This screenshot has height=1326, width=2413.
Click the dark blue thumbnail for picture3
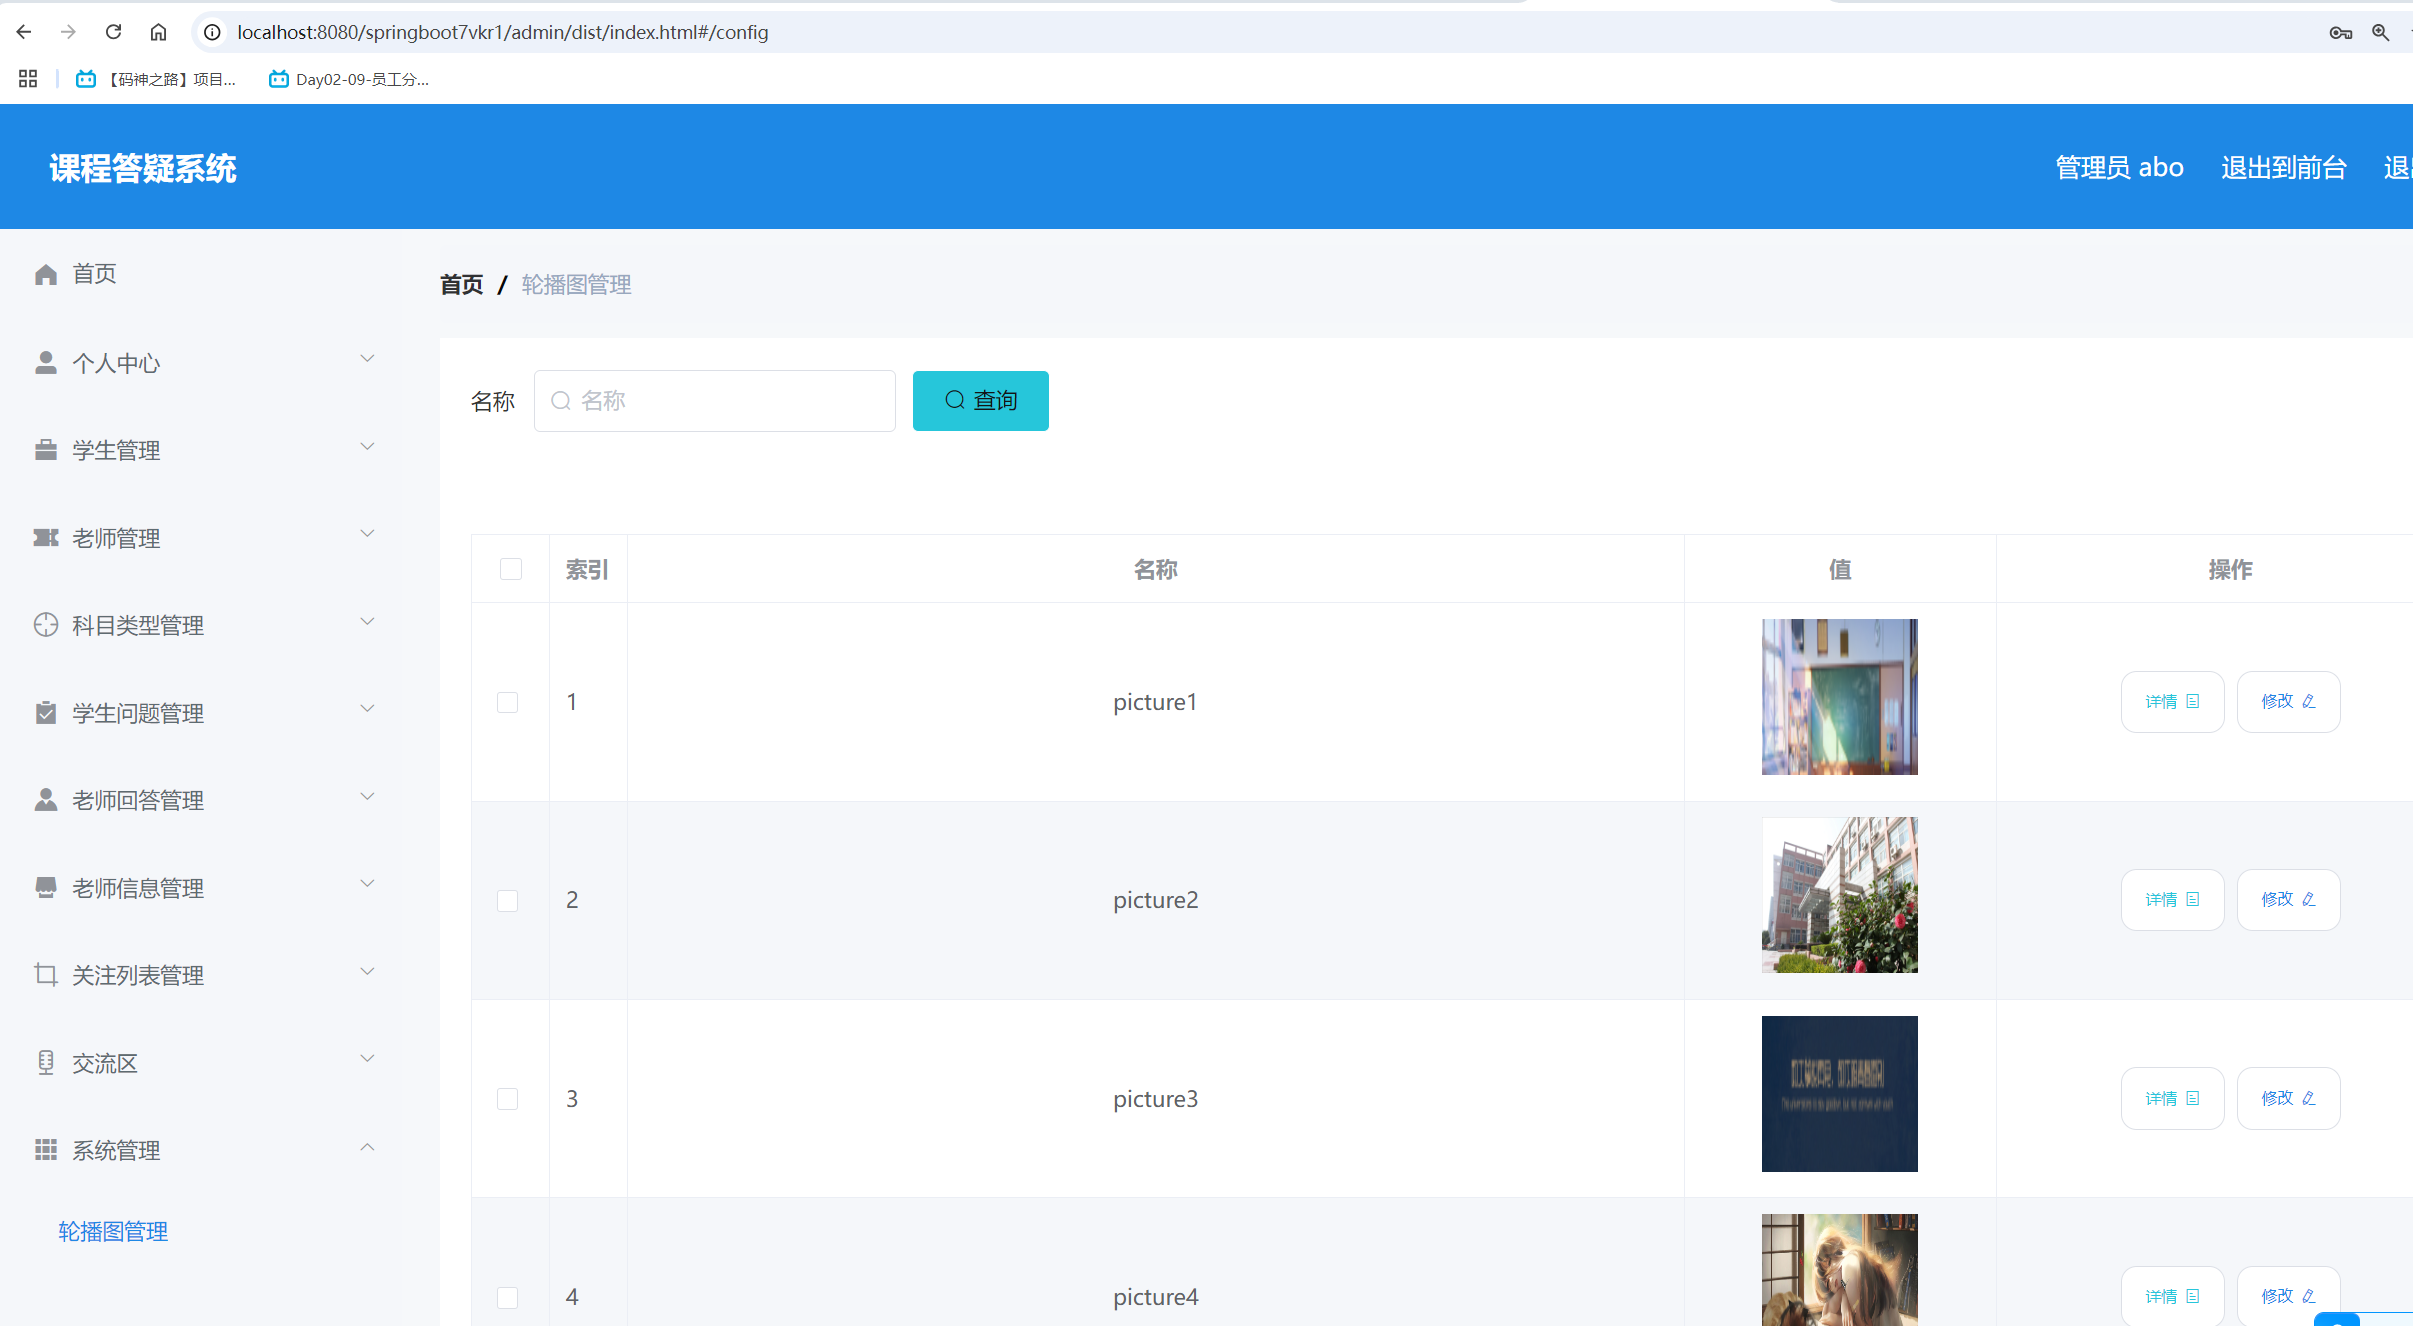(1840, 1094)
